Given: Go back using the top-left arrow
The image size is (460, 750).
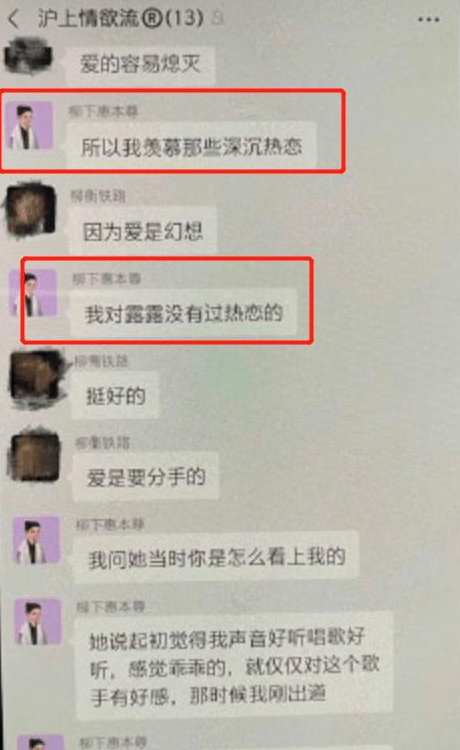Looking at the screenshot, I should (14, 19).
